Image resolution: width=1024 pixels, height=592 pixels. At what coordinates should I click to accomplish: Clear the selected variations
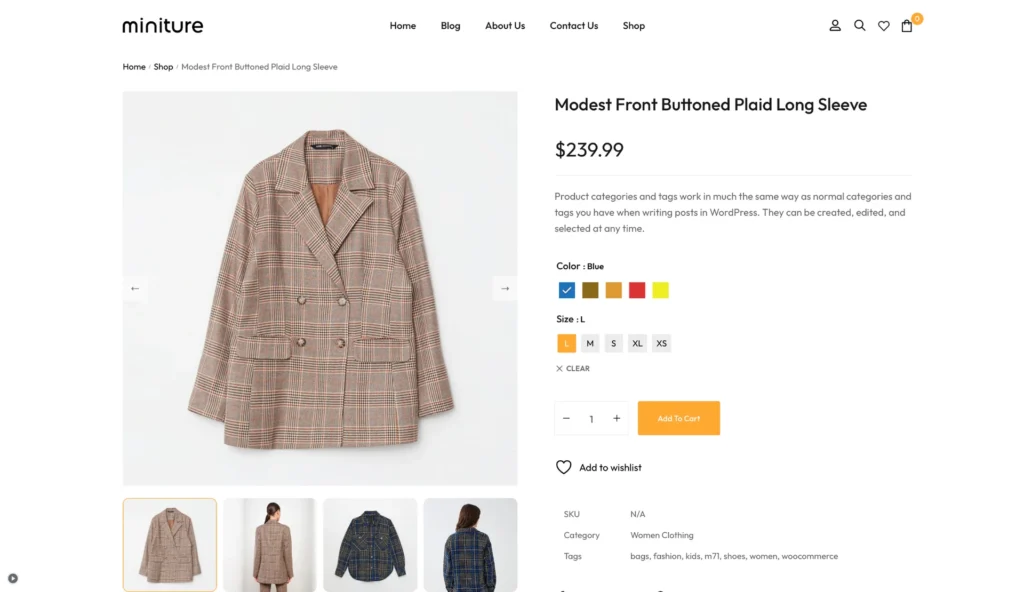pyautogui.click(x=573, y=369)
